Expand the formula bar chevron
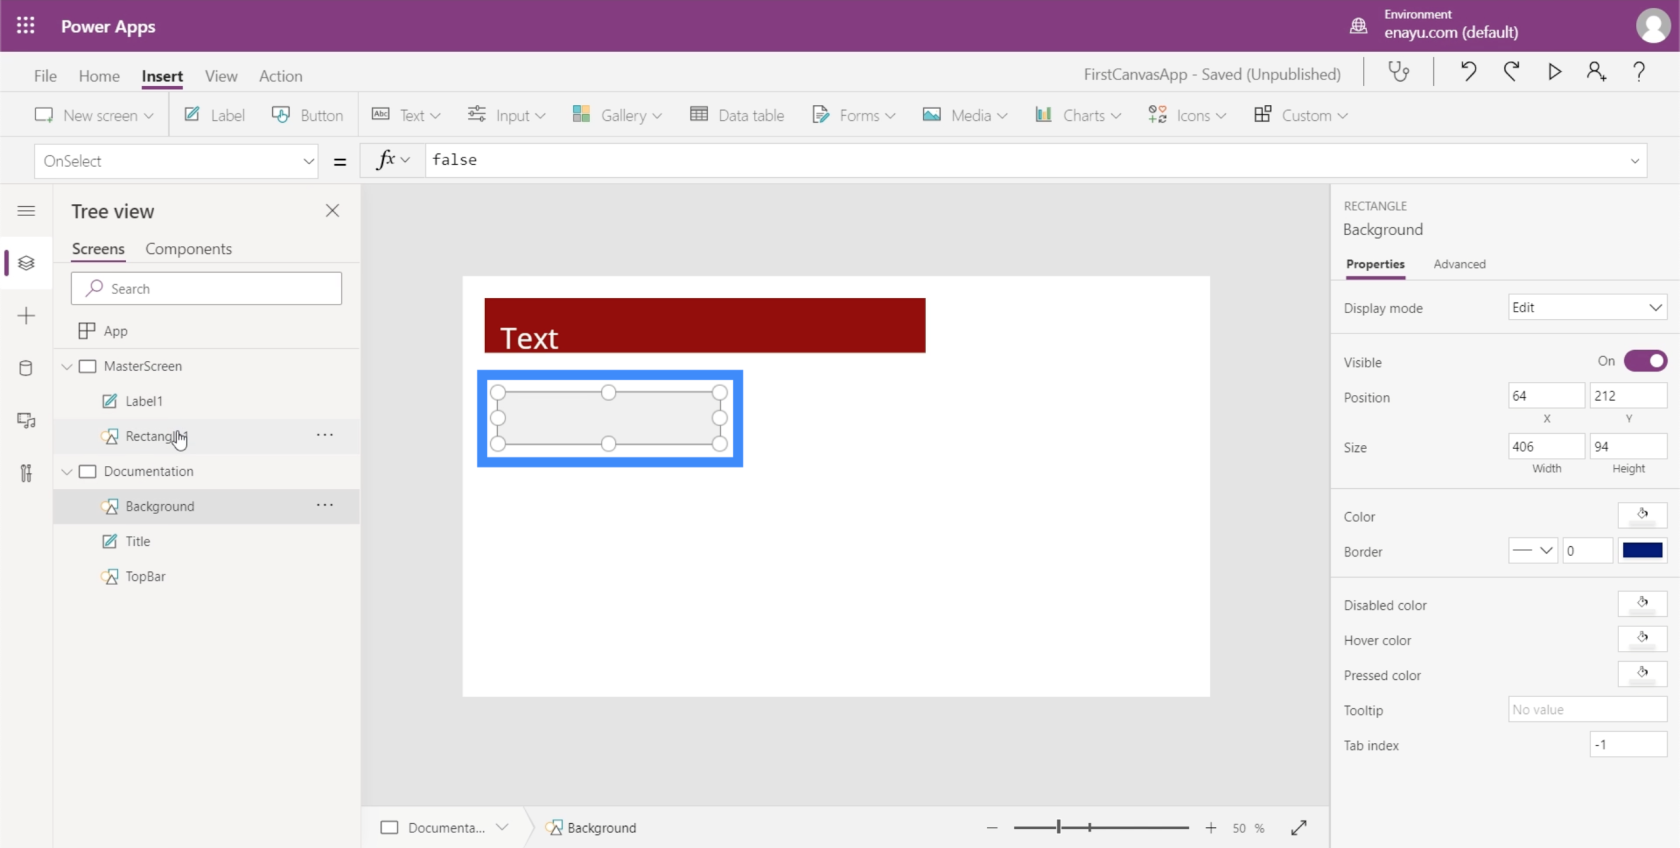Image resolution: width=1680 pixels, height=848 pixels. [x=1635, y=161]
